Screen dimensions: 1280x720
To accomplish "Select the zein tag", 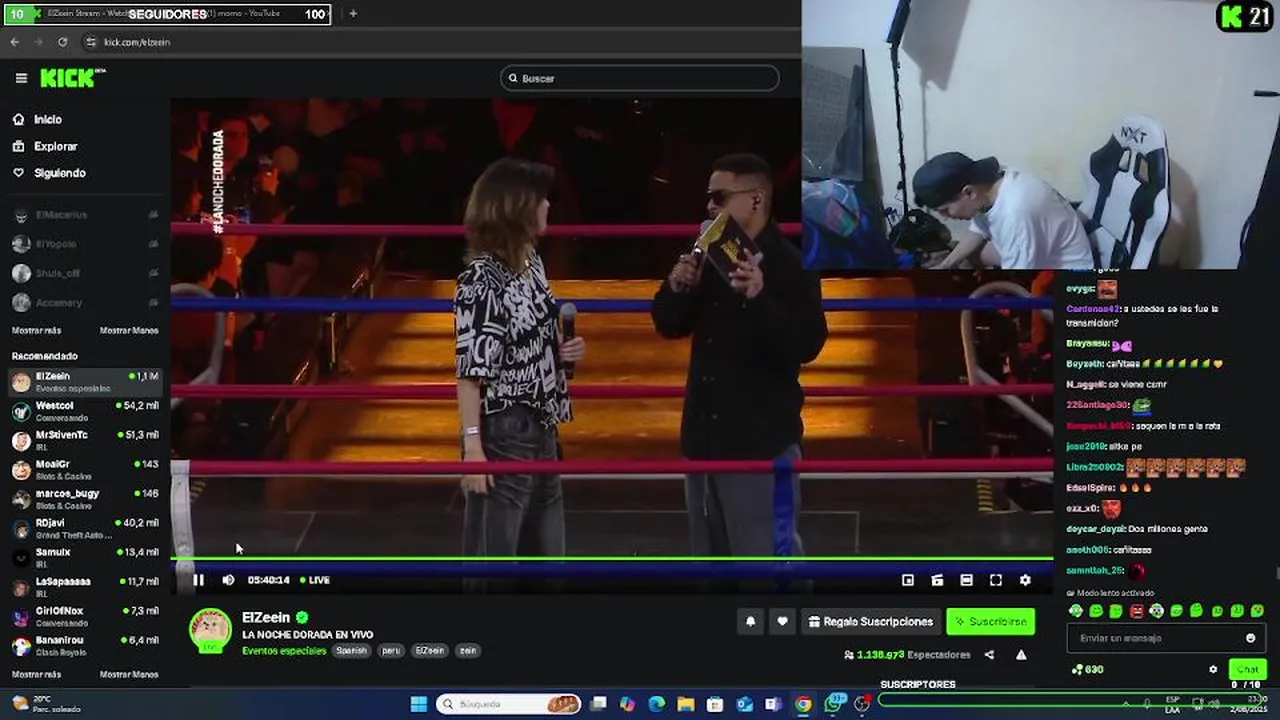I will pos(467,650).
